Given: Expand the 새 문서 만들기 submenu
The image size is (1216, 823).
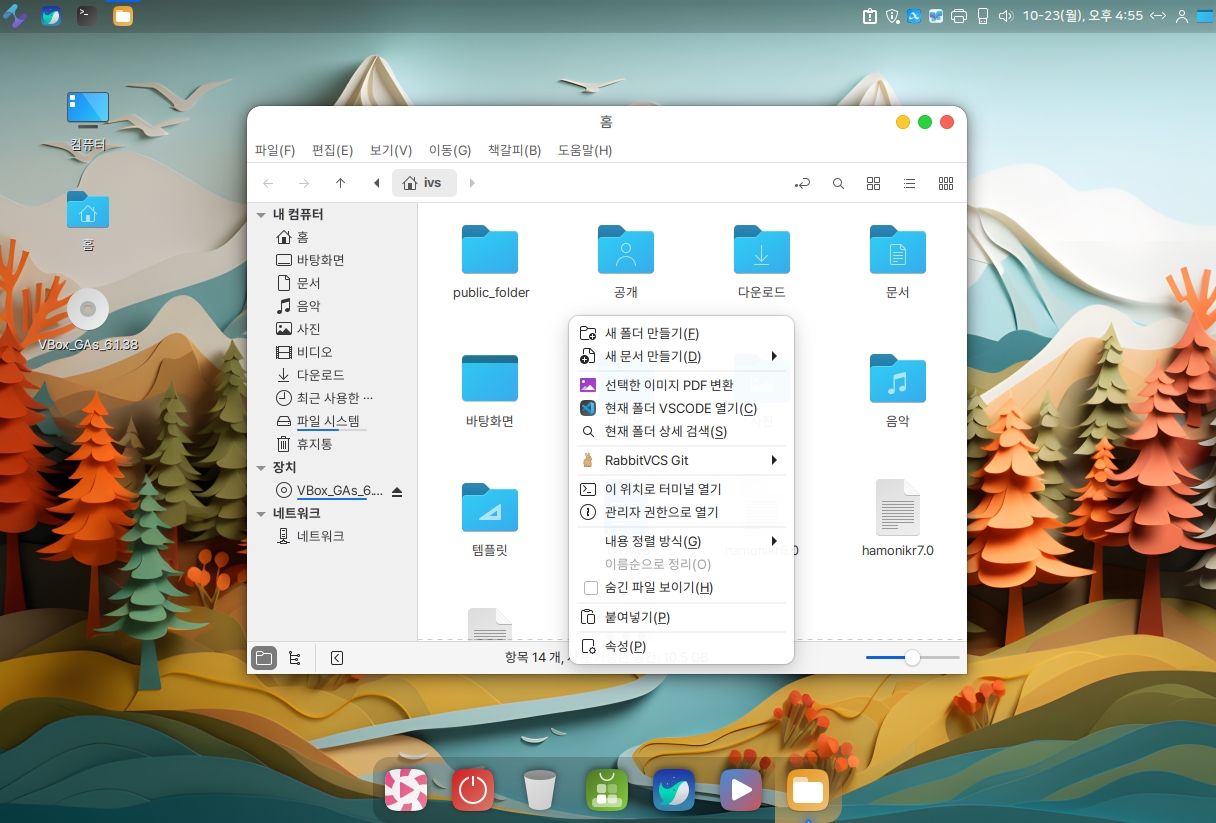Looking at the screenshot, I should 678,357.
